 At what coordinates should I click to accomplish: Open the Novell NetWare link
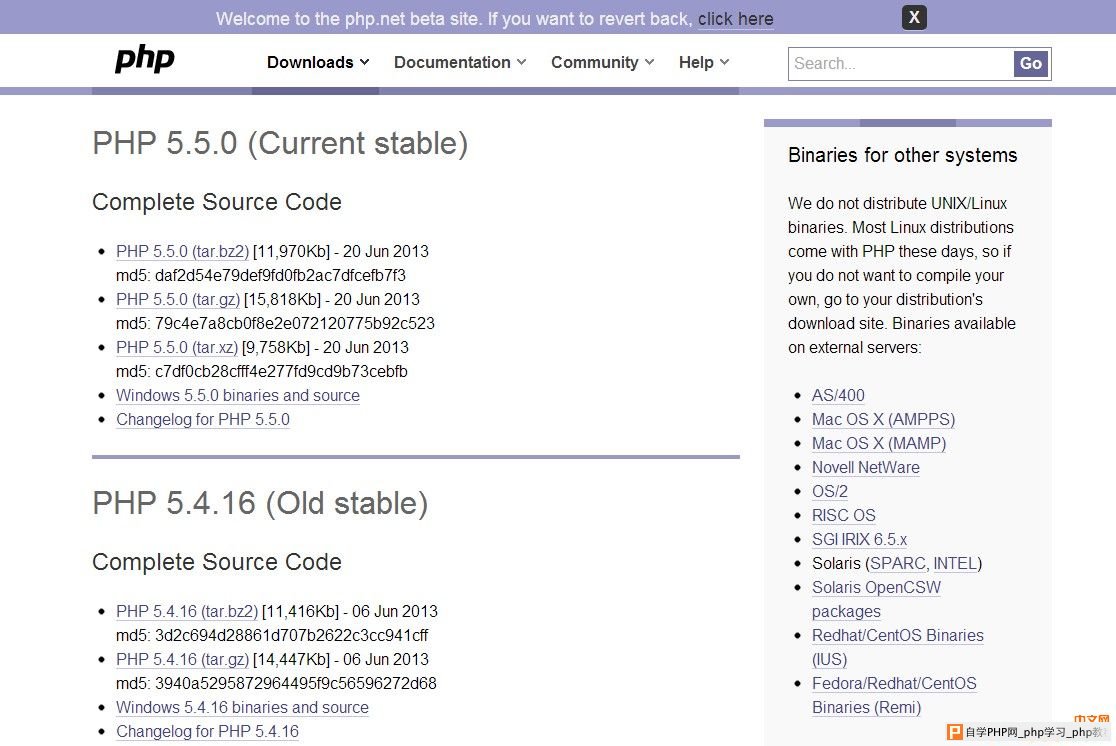[x=865, y=468]
